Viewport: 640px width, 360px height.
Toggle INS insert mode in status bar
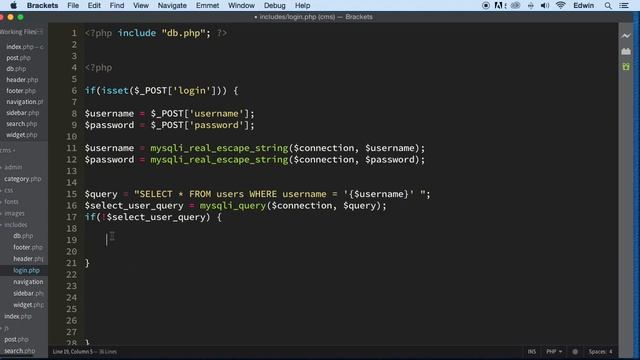point(531,351)
